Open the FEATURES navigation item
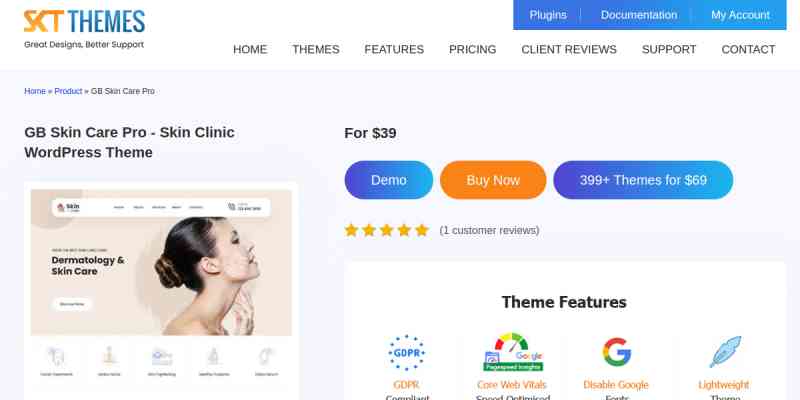The image size is (800, 400). pos(394,49)
